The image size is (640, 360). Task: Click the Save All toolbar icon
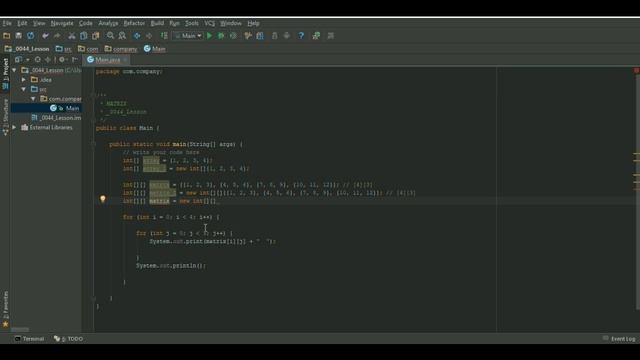click(x=18, y=36)
